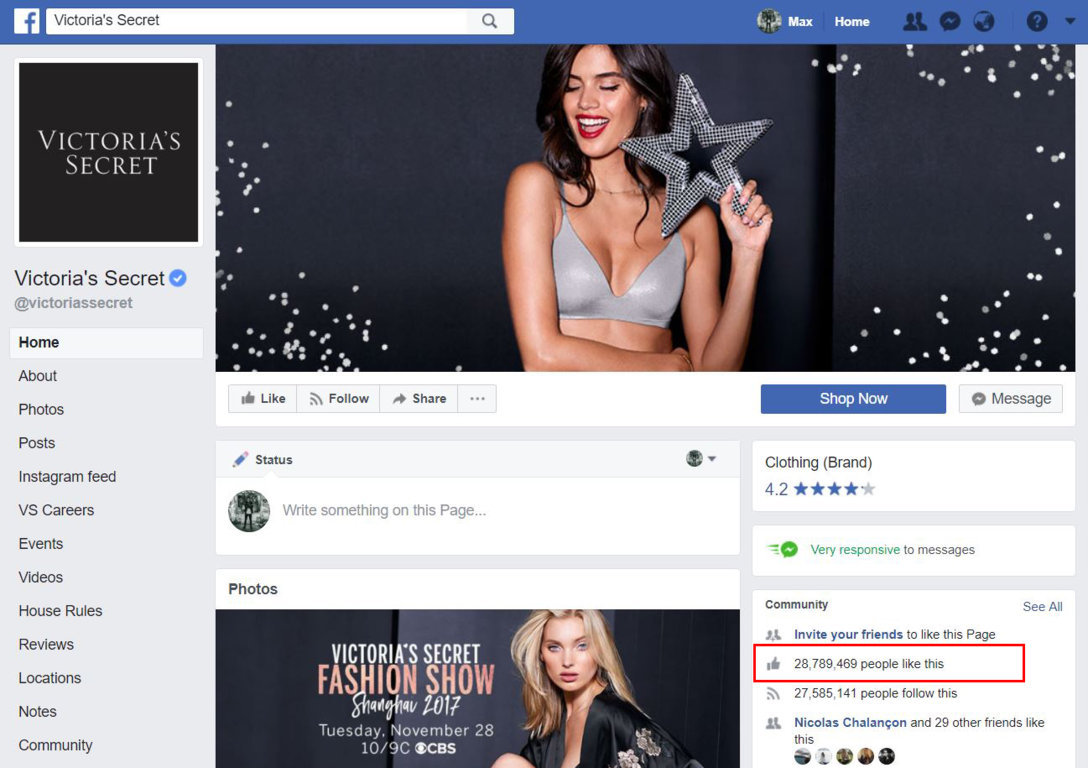Click the first friend avatar under friends like this

click(802, 756)
